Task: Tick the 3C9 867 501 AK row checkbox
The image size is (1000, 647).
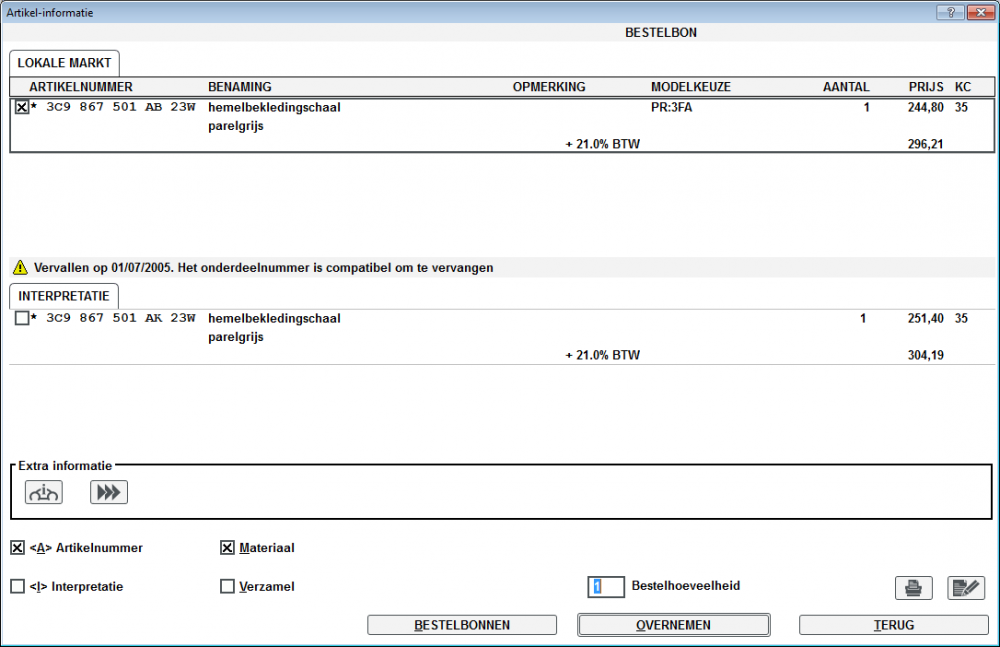Action: [22, 319]
